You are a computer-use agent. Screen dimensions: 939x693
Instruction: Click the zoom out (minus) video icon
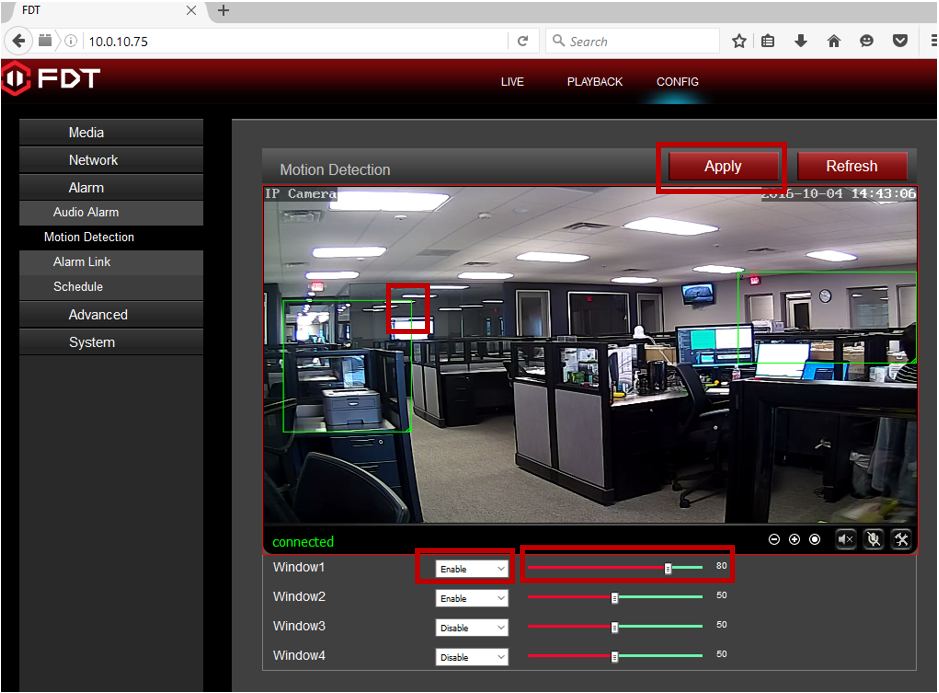click(x=774, y=540)
